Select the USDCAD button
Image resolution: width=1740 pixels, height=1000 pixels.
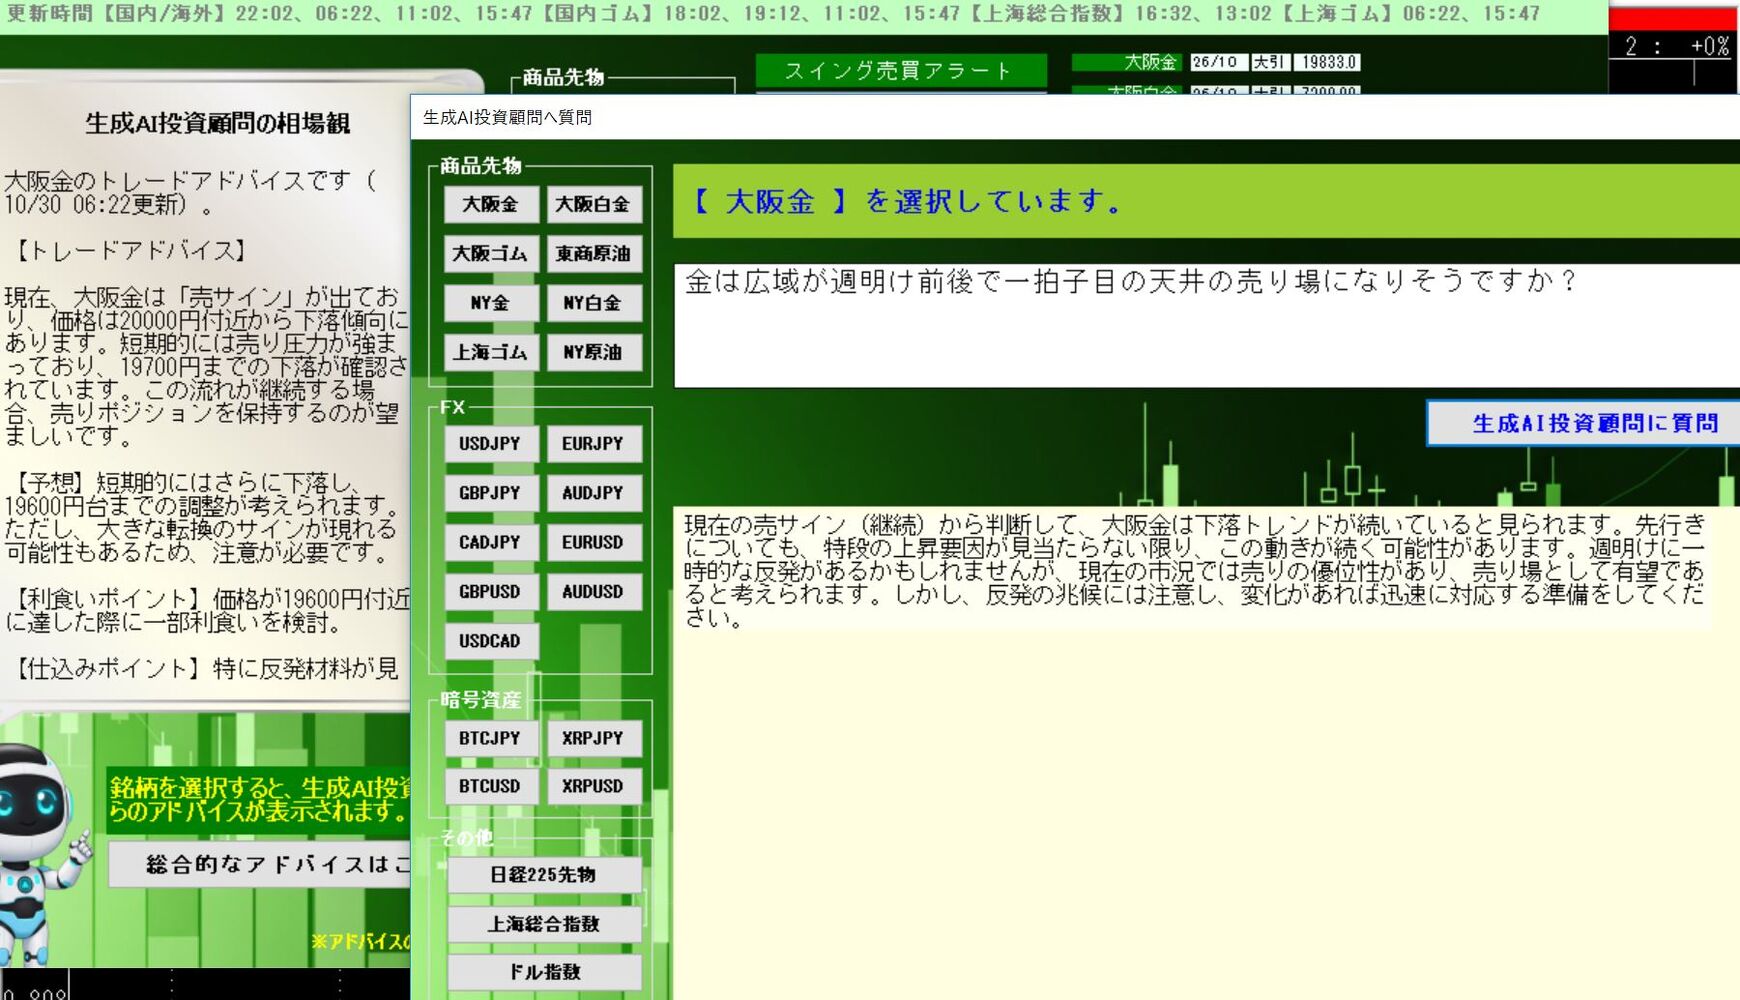(491, 641)
